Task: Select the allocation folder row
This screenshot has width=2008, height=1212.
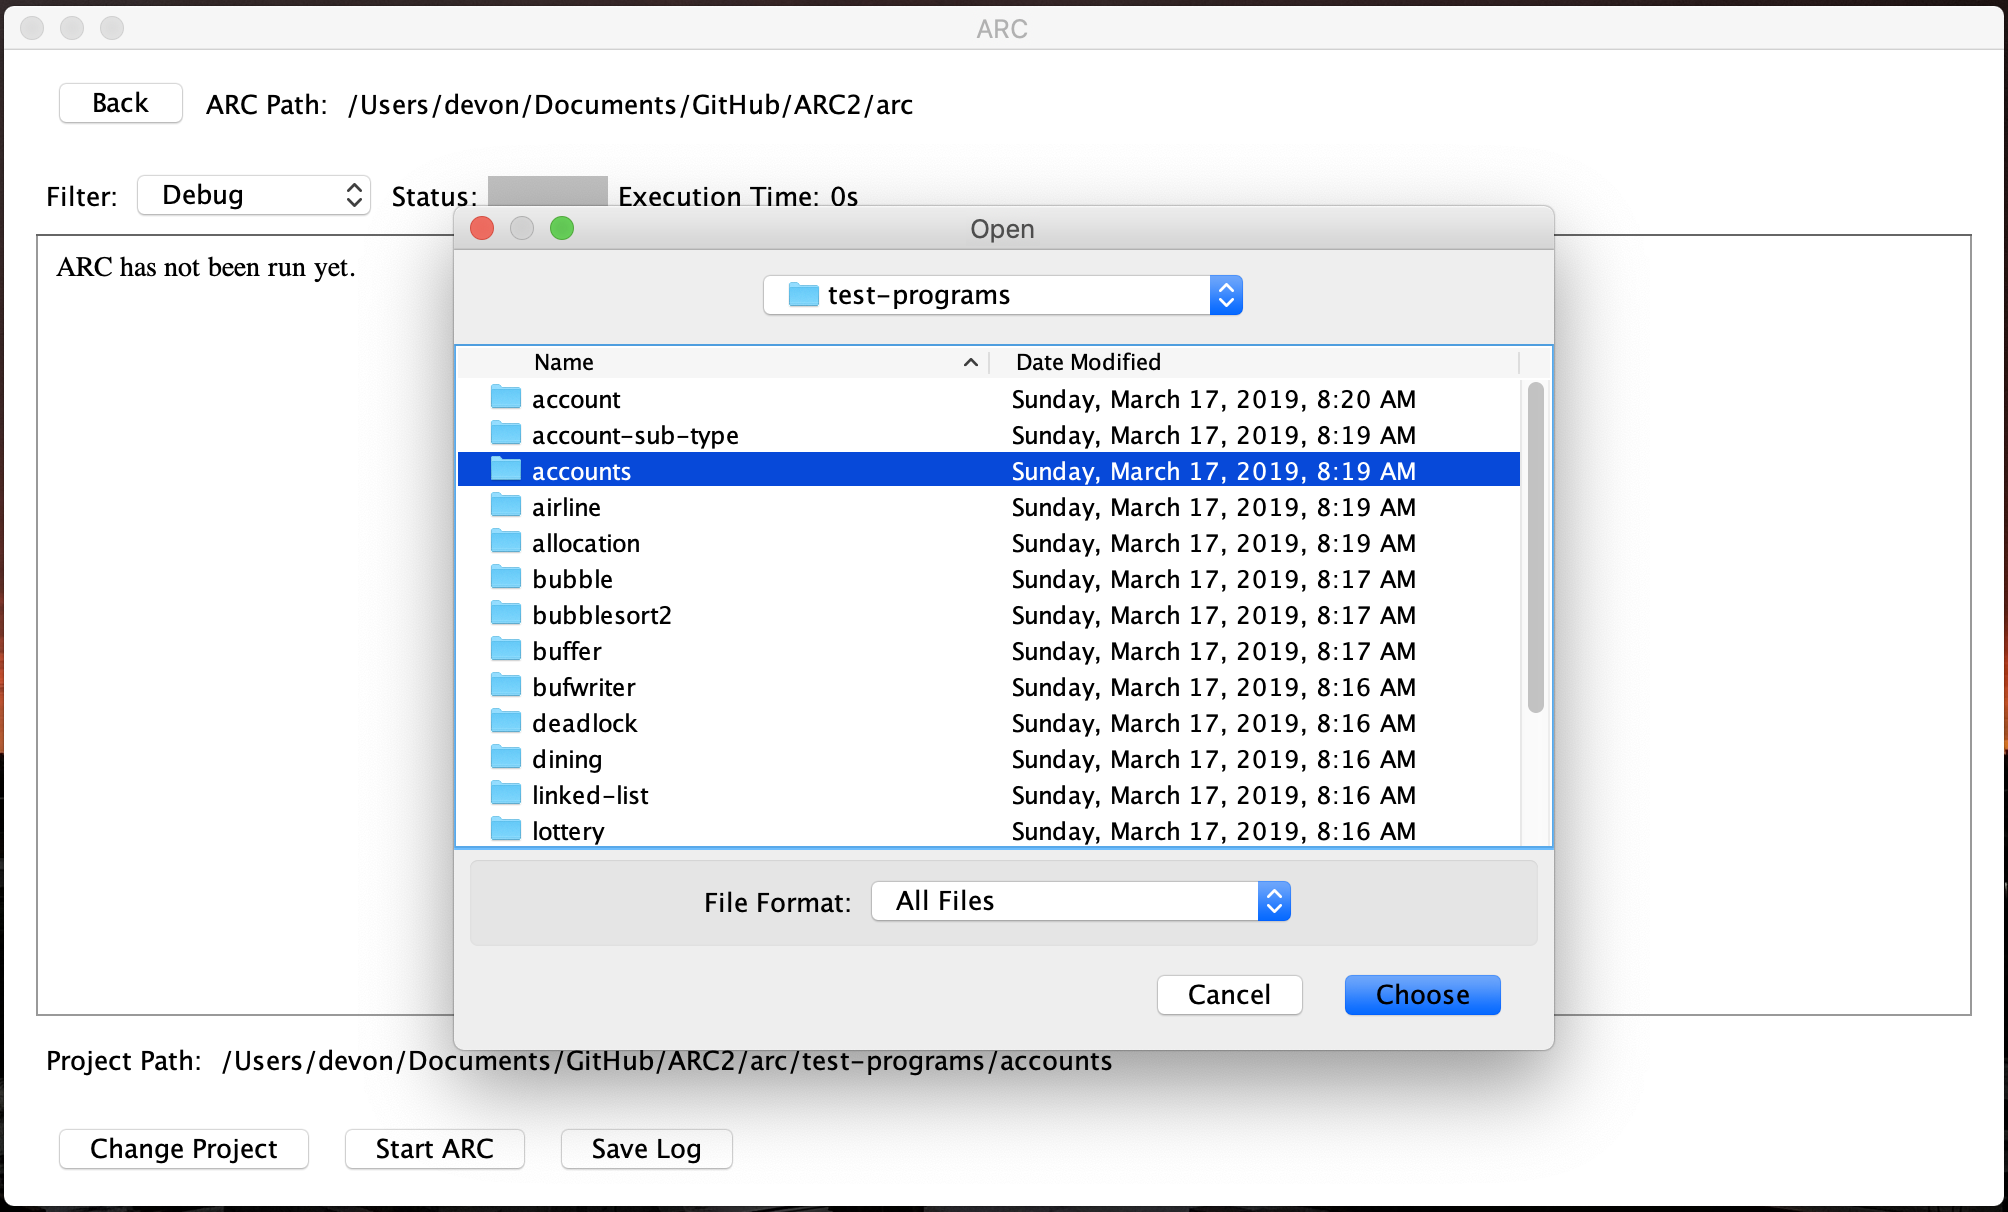Action: coord(586,543)
